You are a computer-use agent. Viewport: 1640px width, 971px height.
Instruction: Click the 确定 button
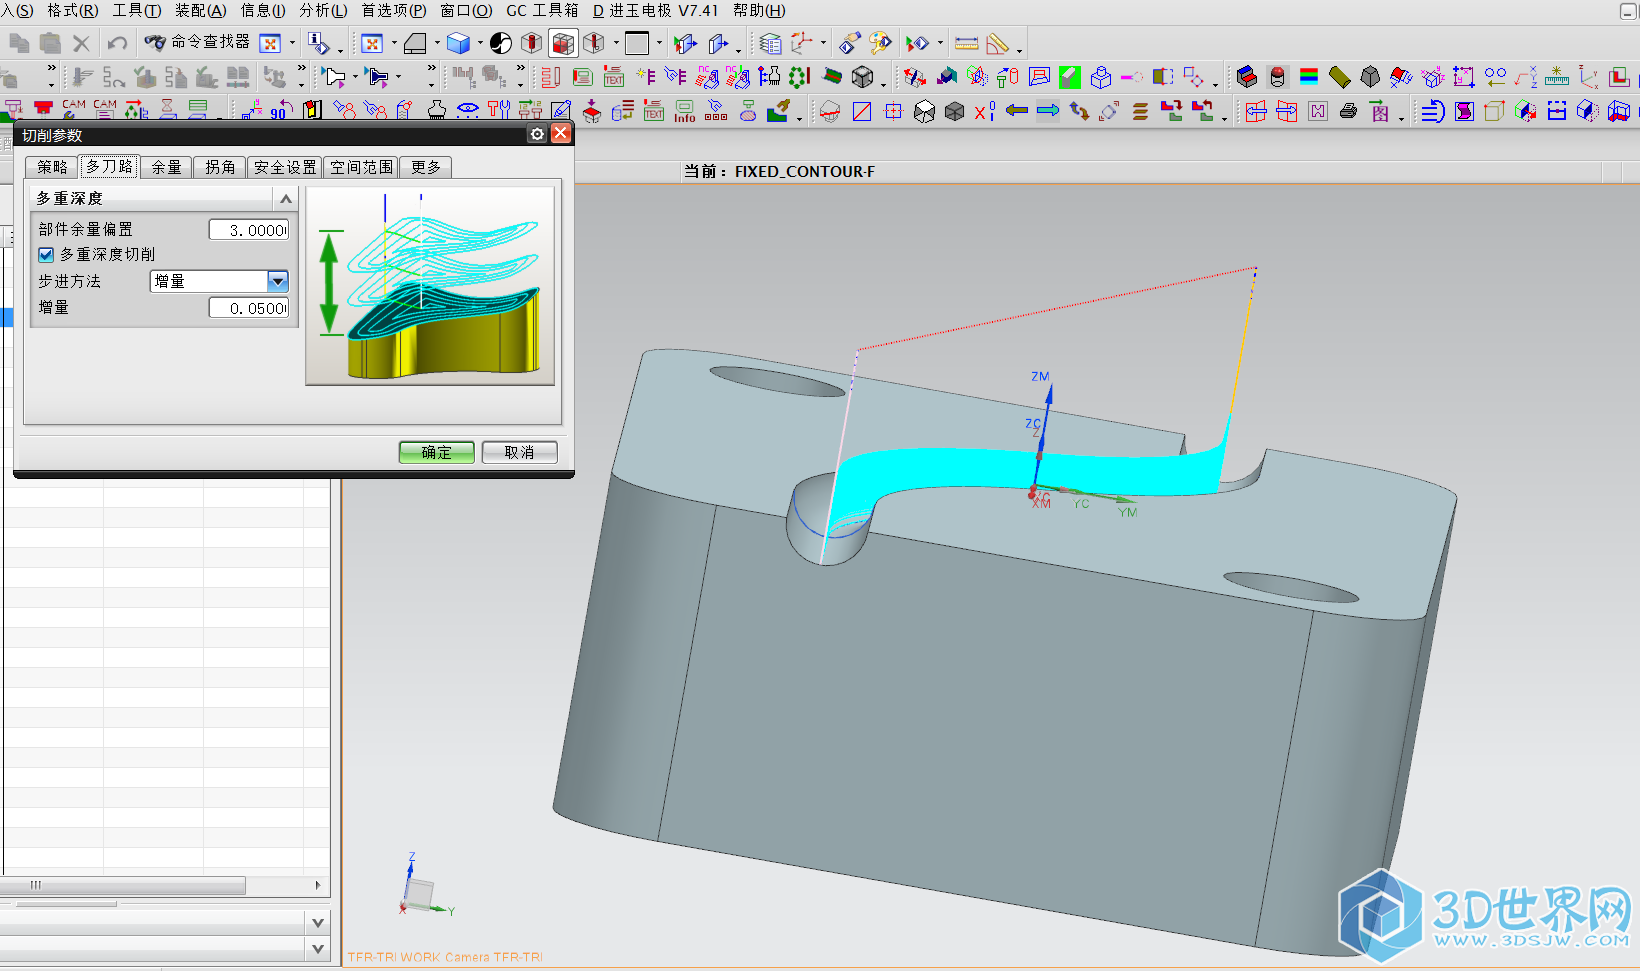point(436,452)
